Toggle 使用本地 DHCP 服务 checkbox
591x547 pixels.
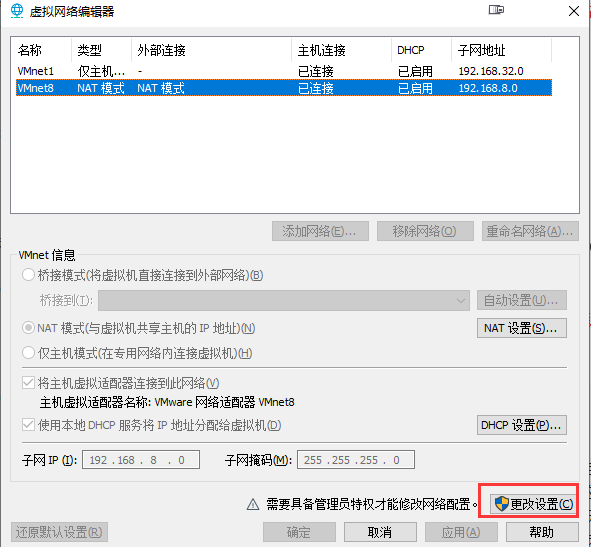coord(29,425)
